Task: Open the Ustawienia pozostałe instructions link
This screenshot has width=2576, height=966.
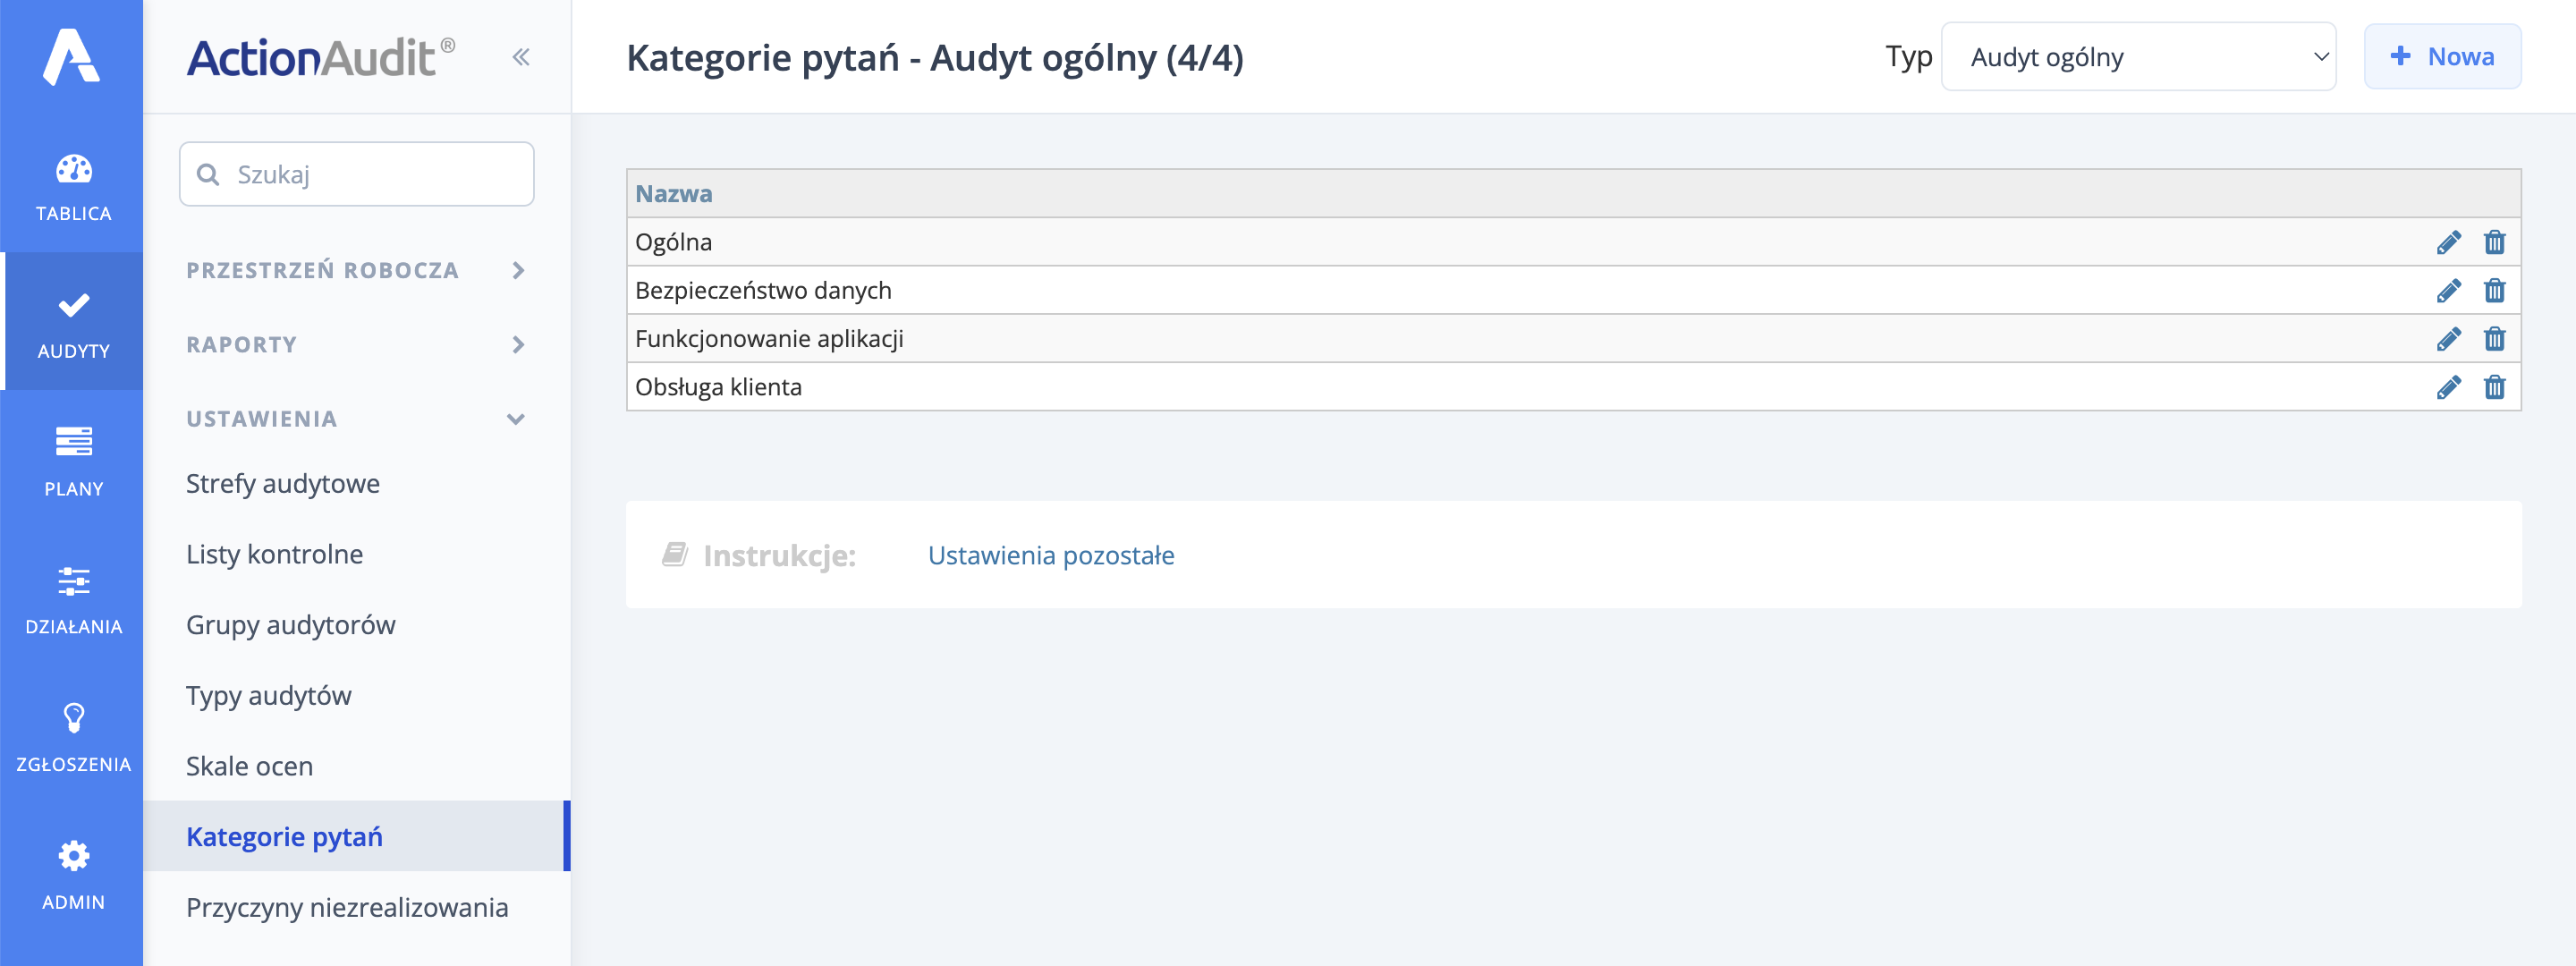Action: pos(1050,556)
